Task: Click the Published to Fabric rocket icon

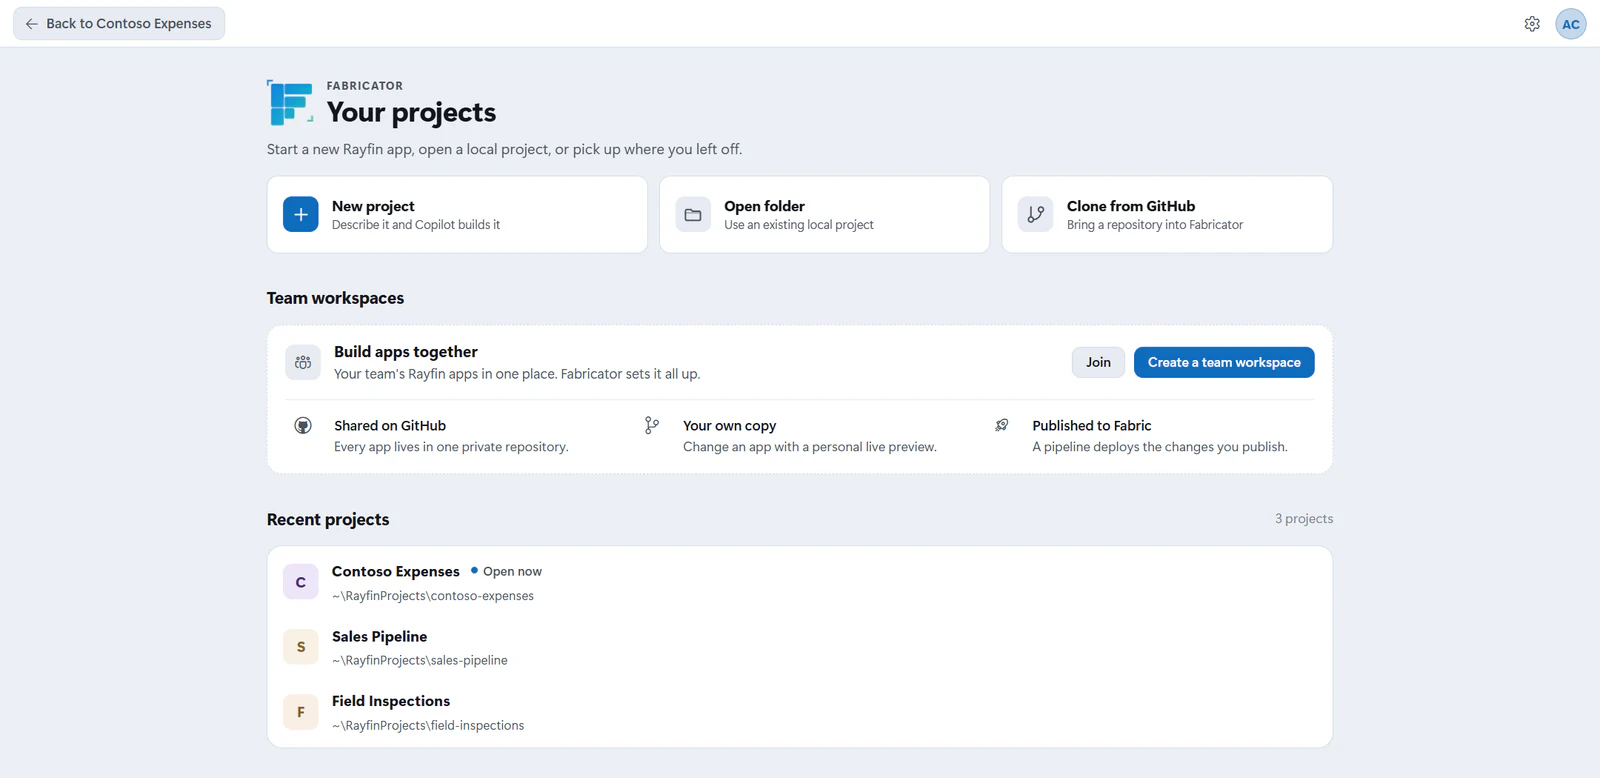Action: [x=1002, y=426]
